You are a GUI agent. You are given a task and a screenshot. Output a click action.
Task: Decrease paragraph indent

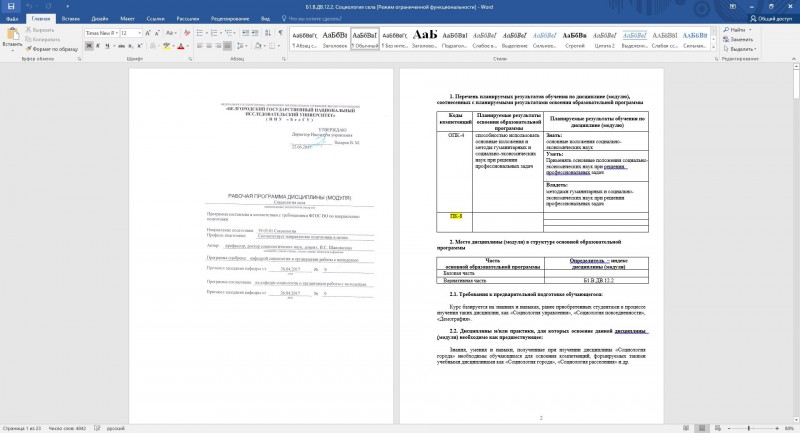[245, 33]
